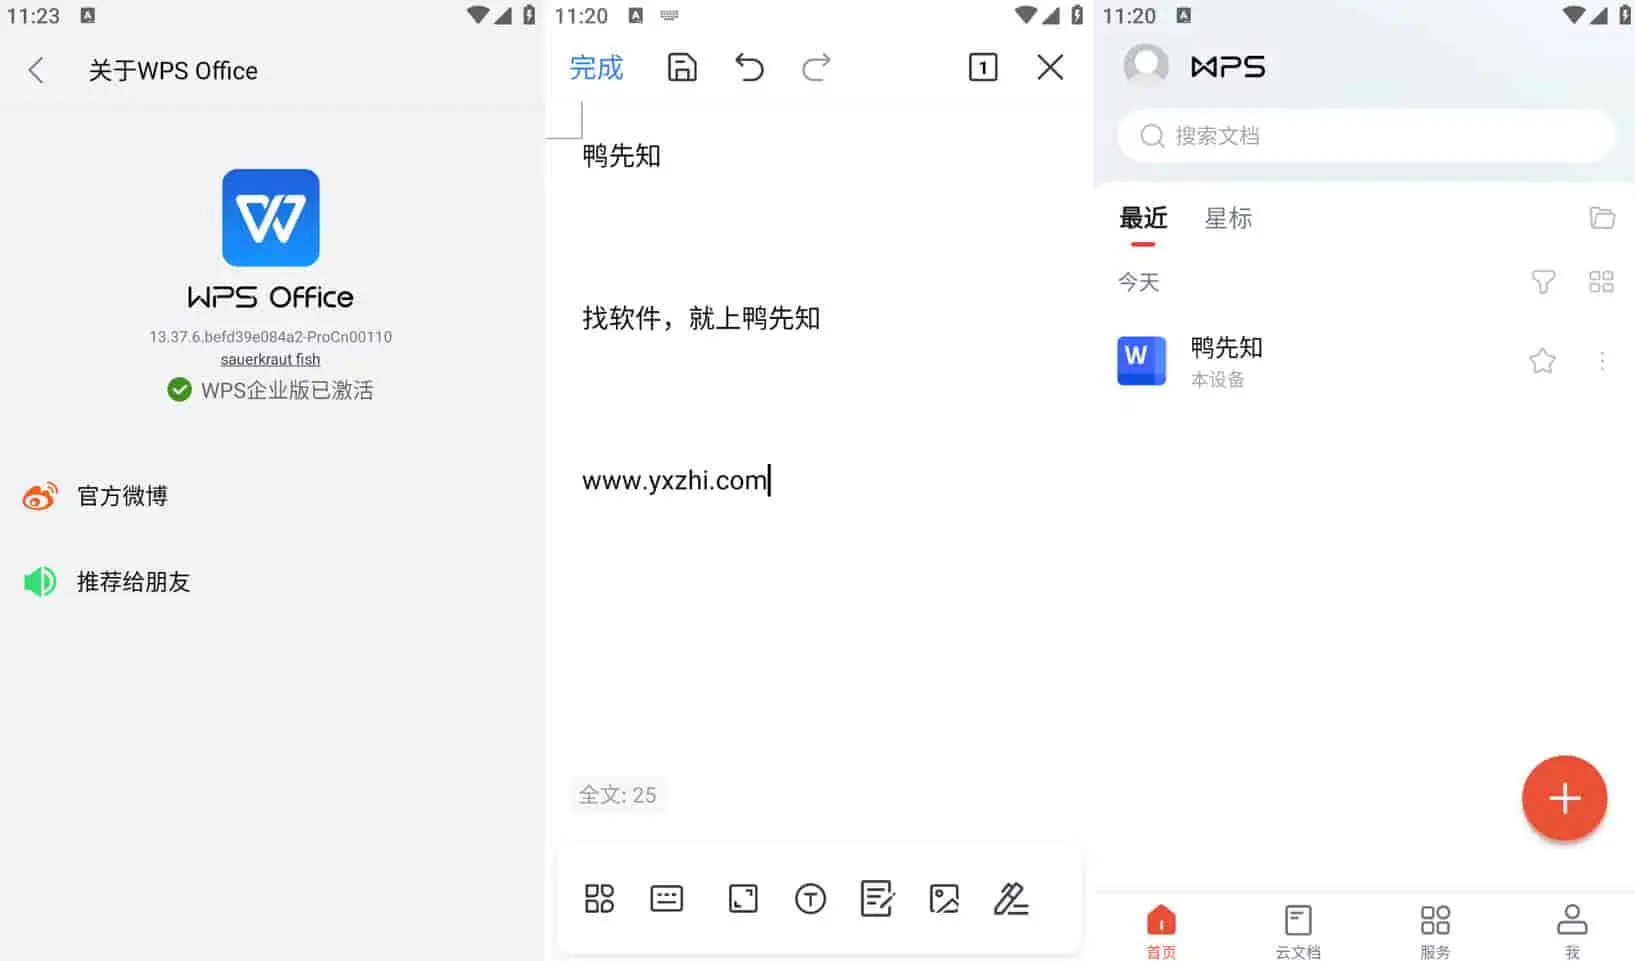Toggle the page number indicator
The width and height of the screenshot is (1635, 961).
[x=983, y=67]
